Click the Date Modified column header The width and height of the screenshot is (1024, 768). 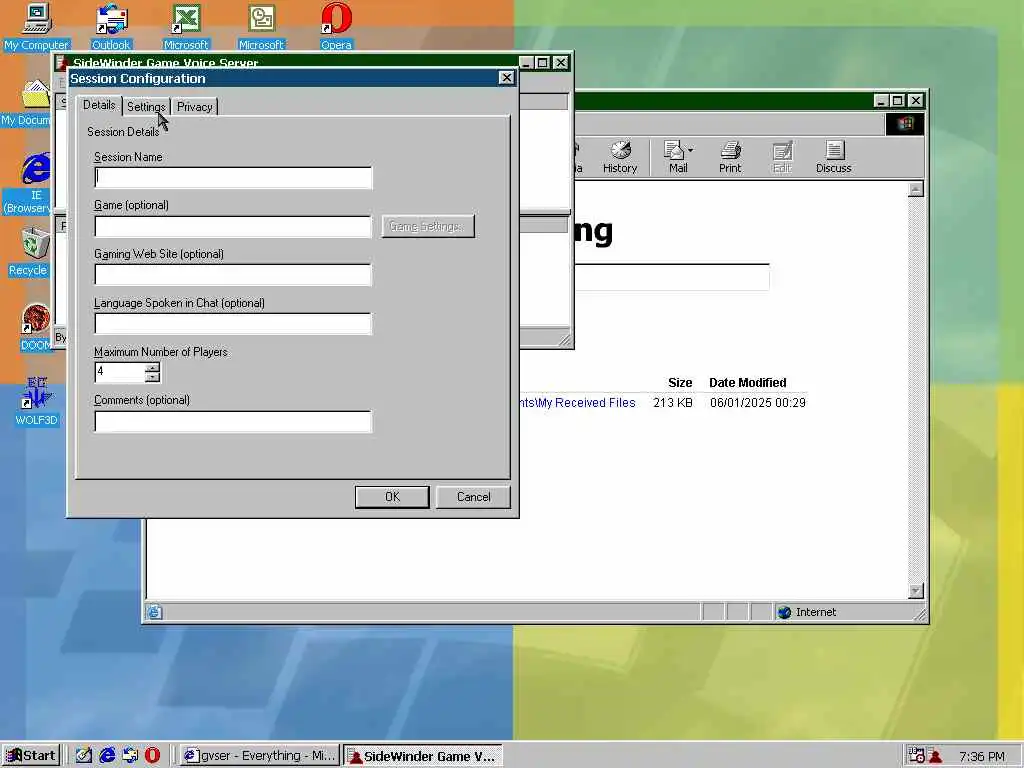(x=748, y=383)
